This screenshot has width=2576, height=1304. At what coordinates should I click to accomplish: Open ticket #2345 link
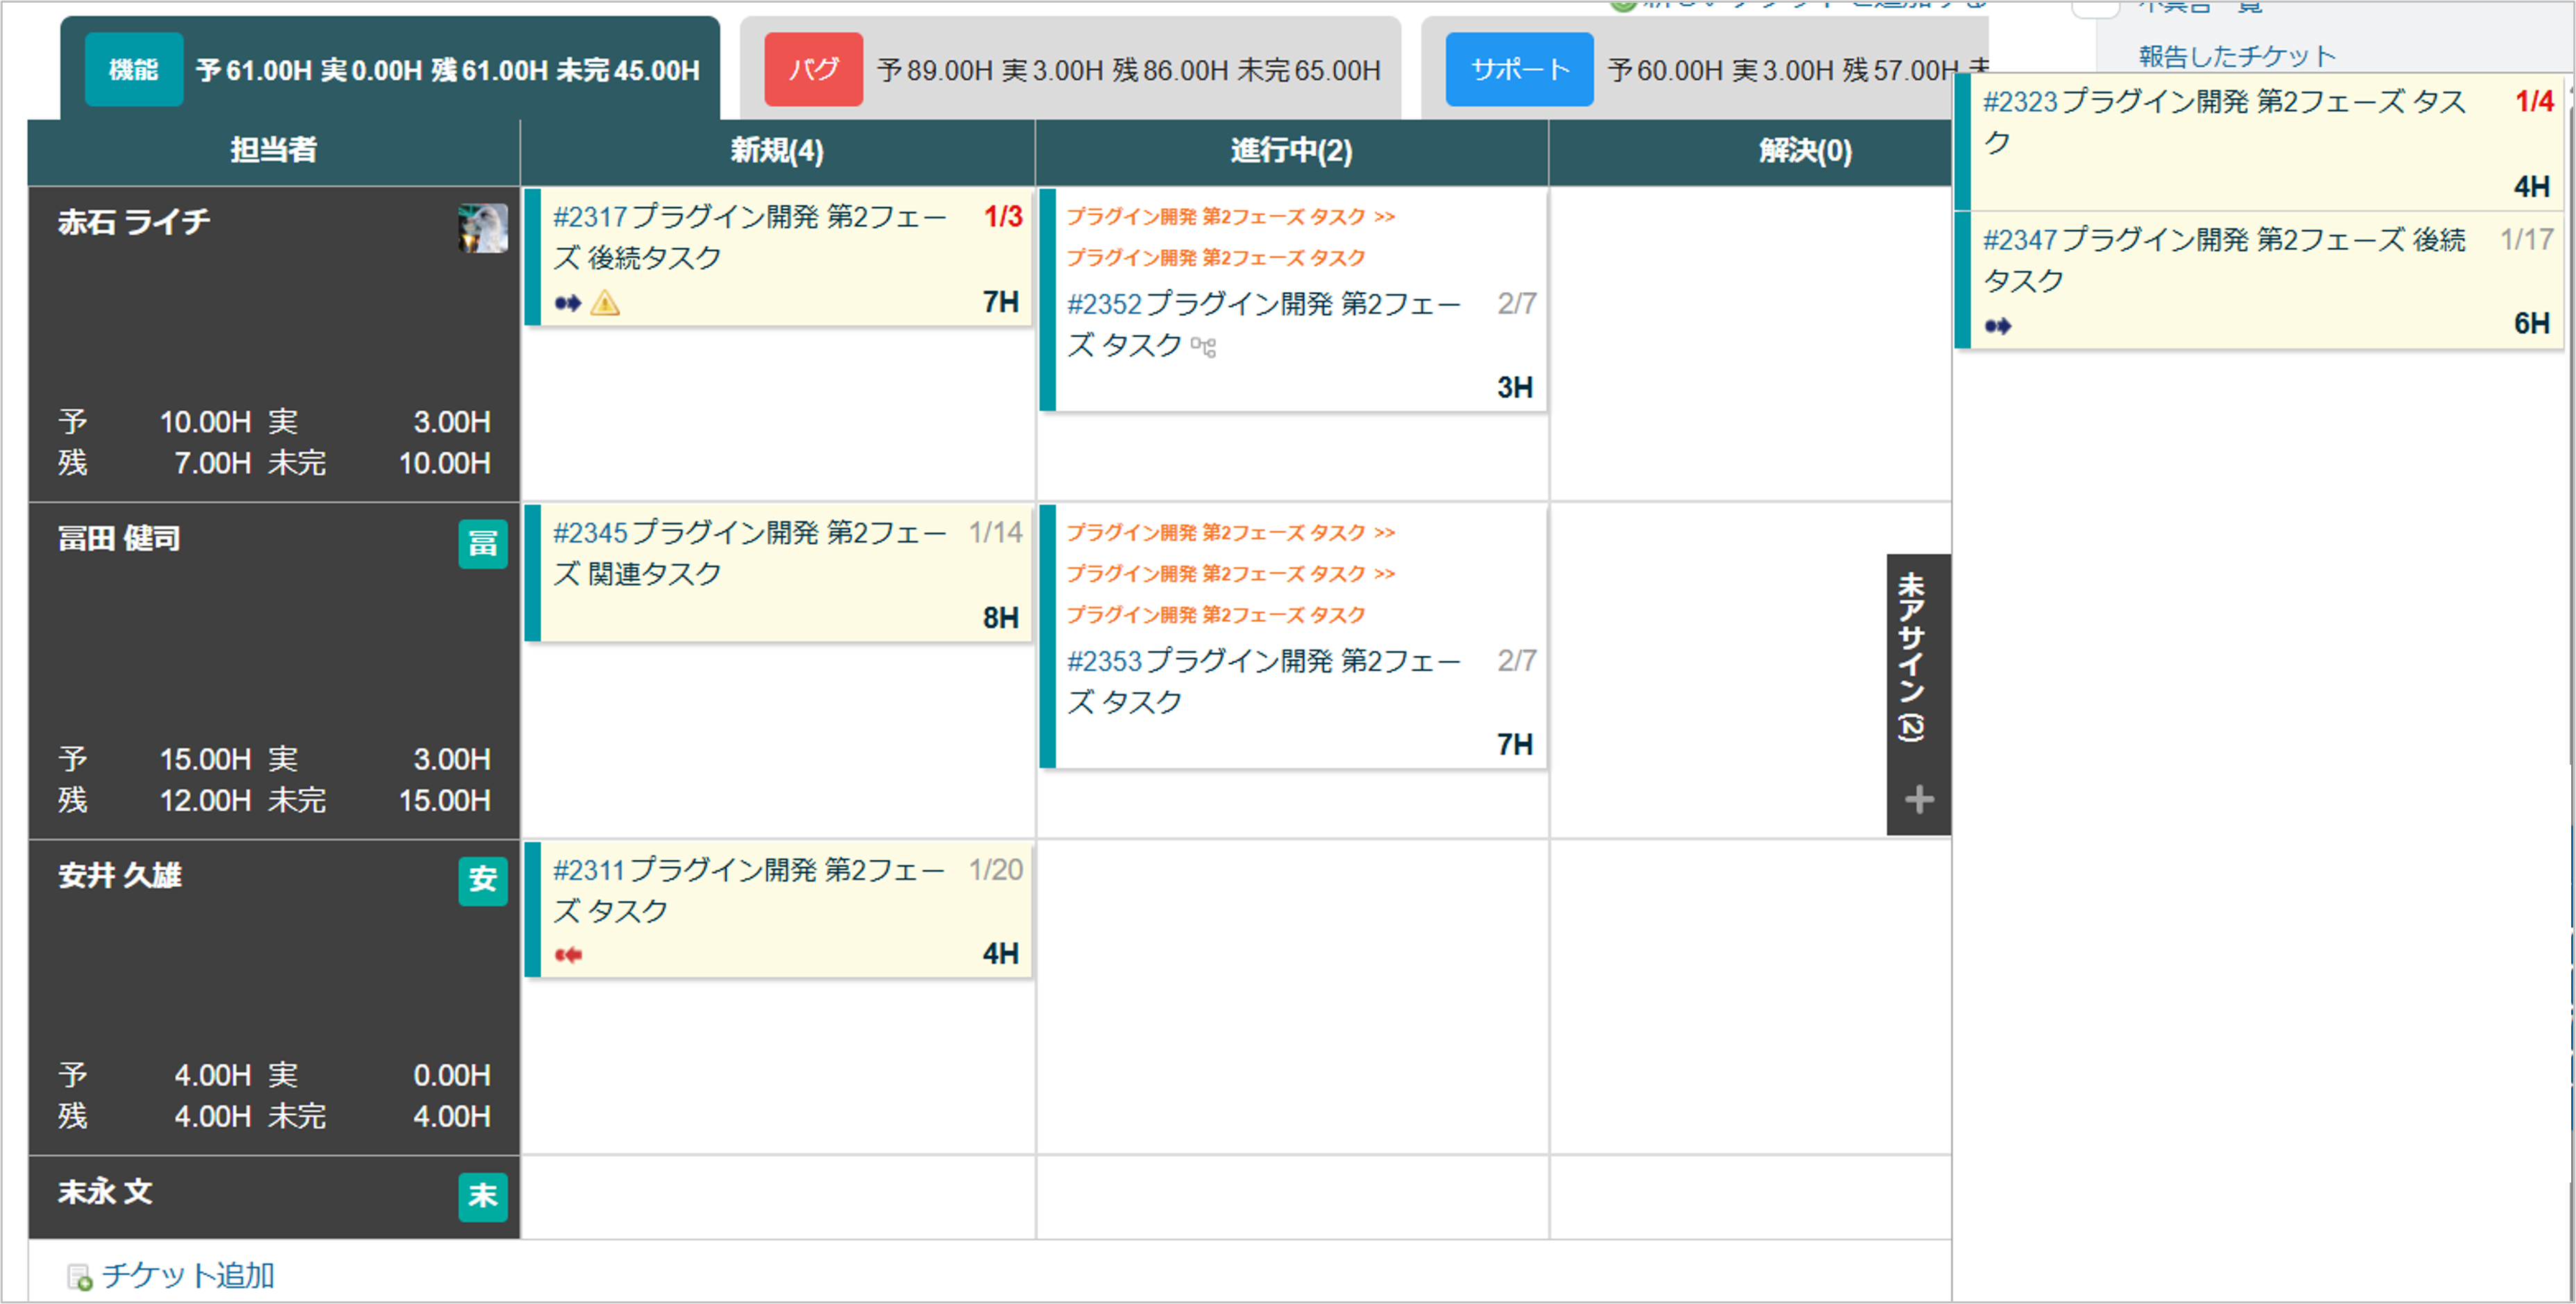(590, 533)
